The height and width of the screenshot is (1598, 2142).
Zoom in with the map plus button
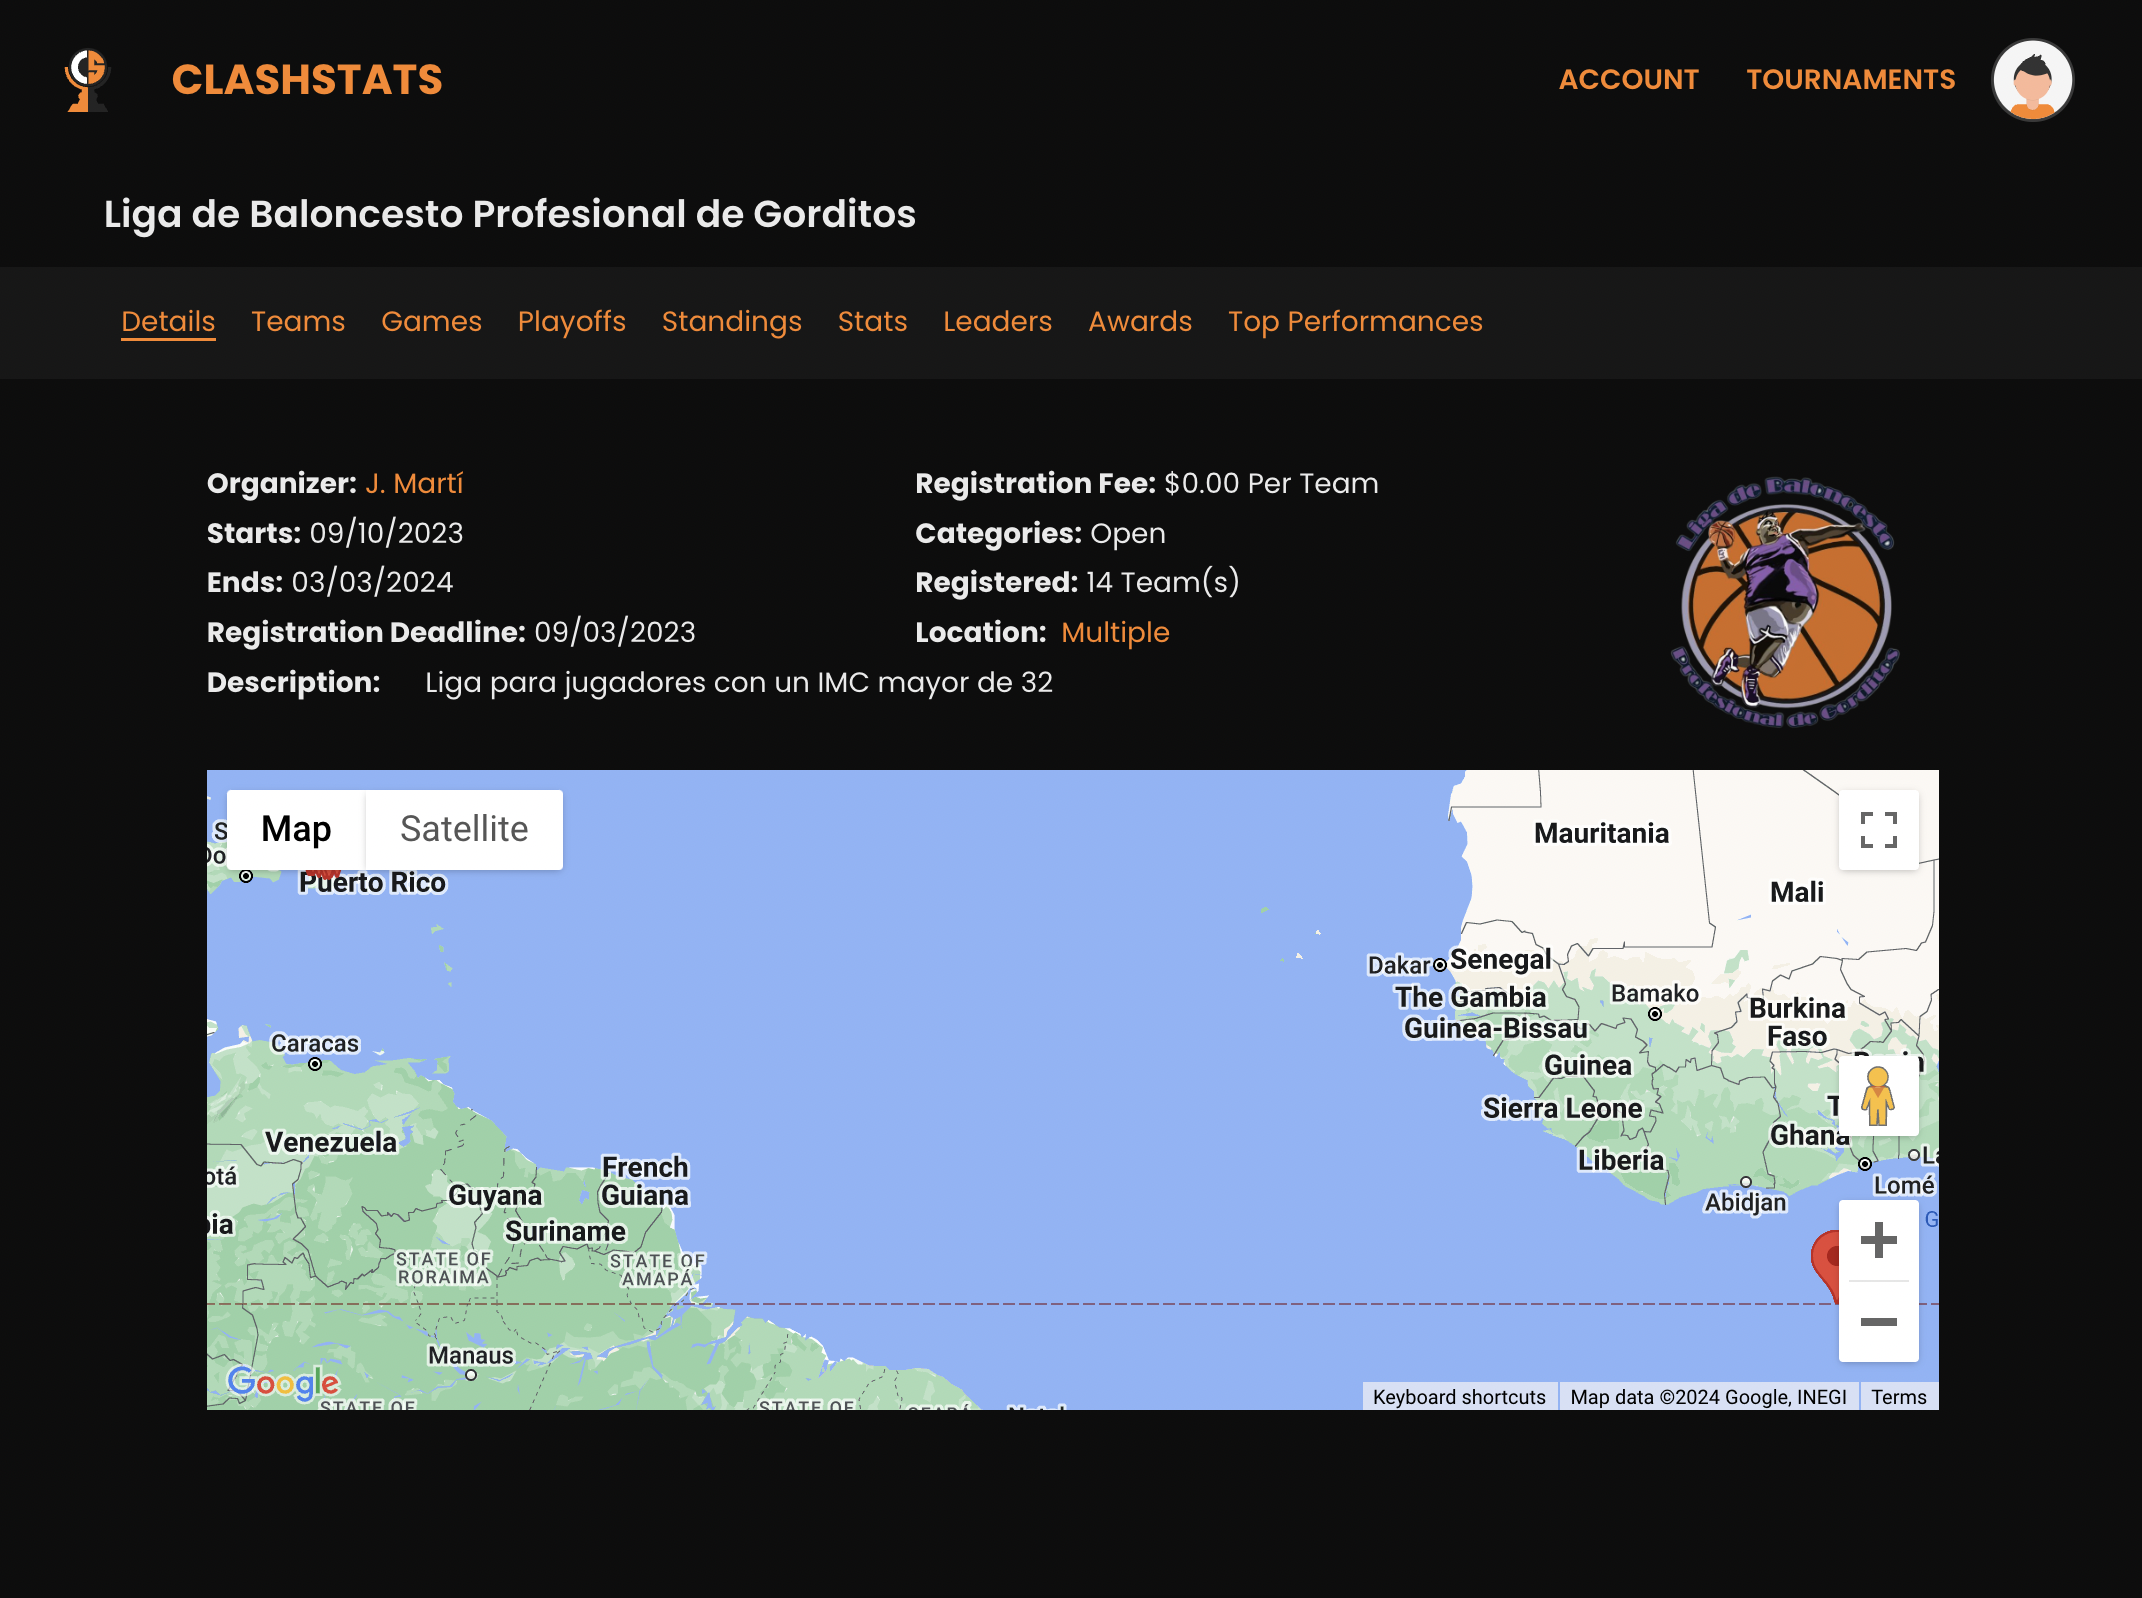coord(1878,1241)
